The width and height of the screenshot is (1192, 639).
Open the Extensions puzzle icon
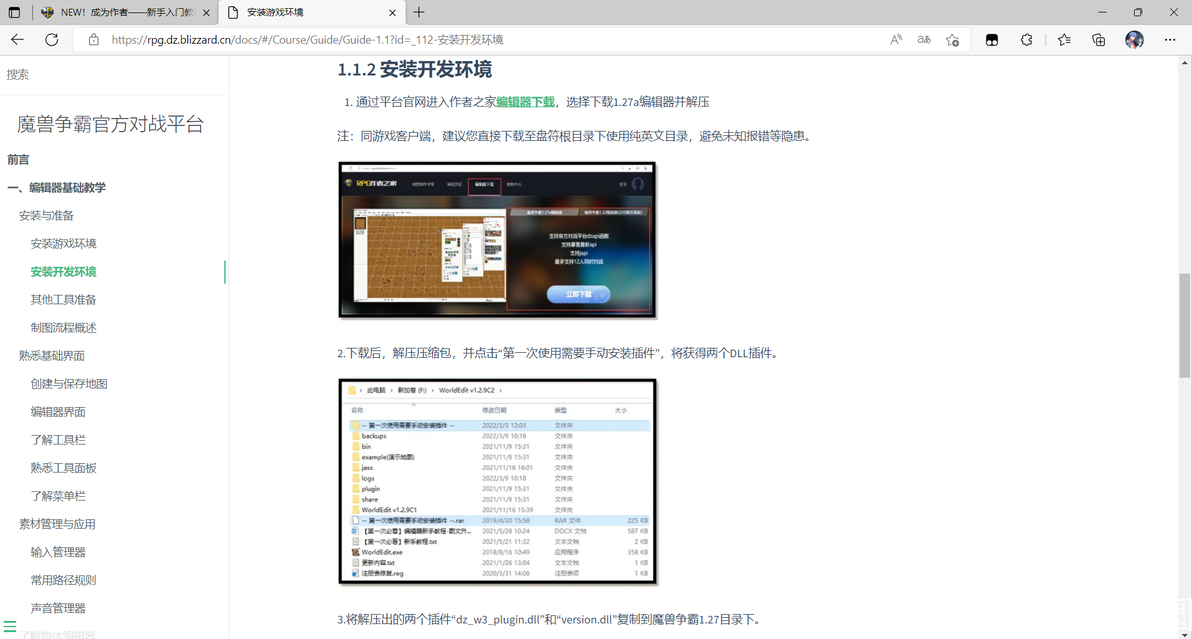click(1026, 40)
